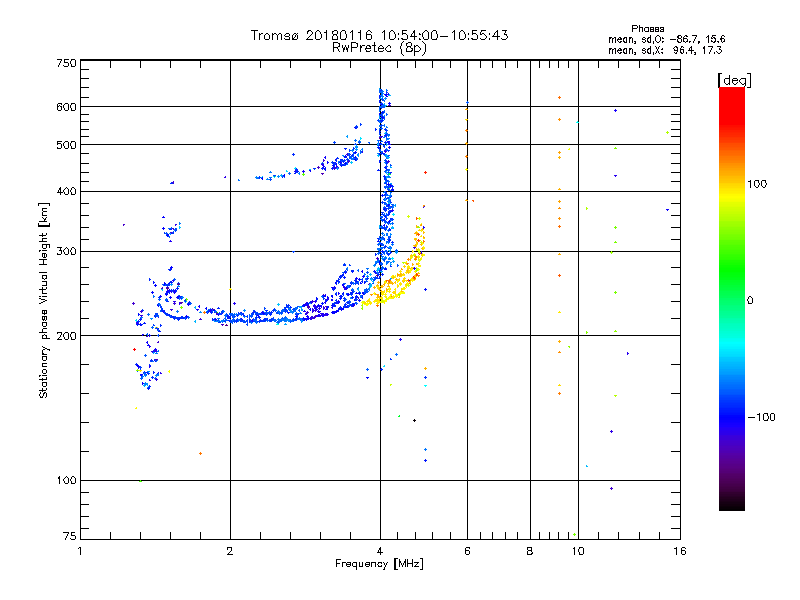Click the black data point below 200 km

pyautogui.click(x=414, y=420)
